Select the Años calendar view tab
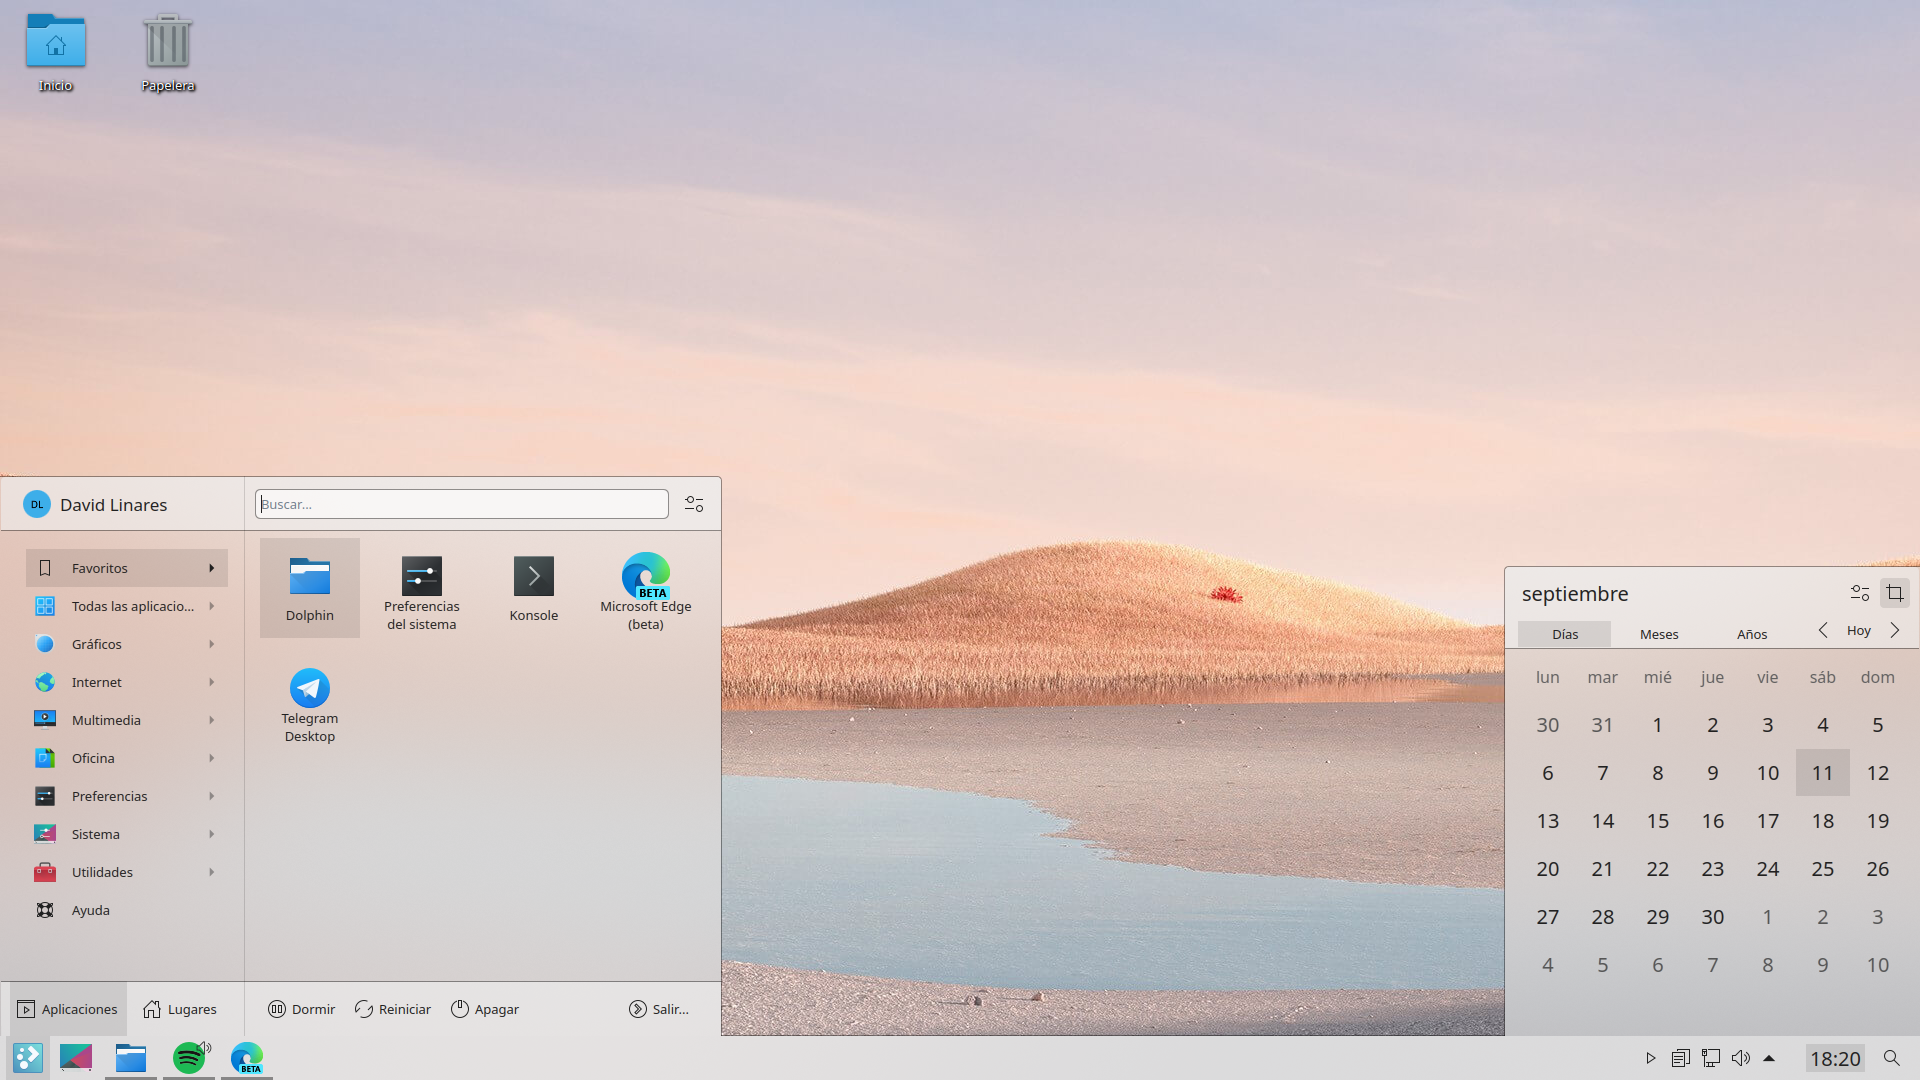 pos(1752,634)
